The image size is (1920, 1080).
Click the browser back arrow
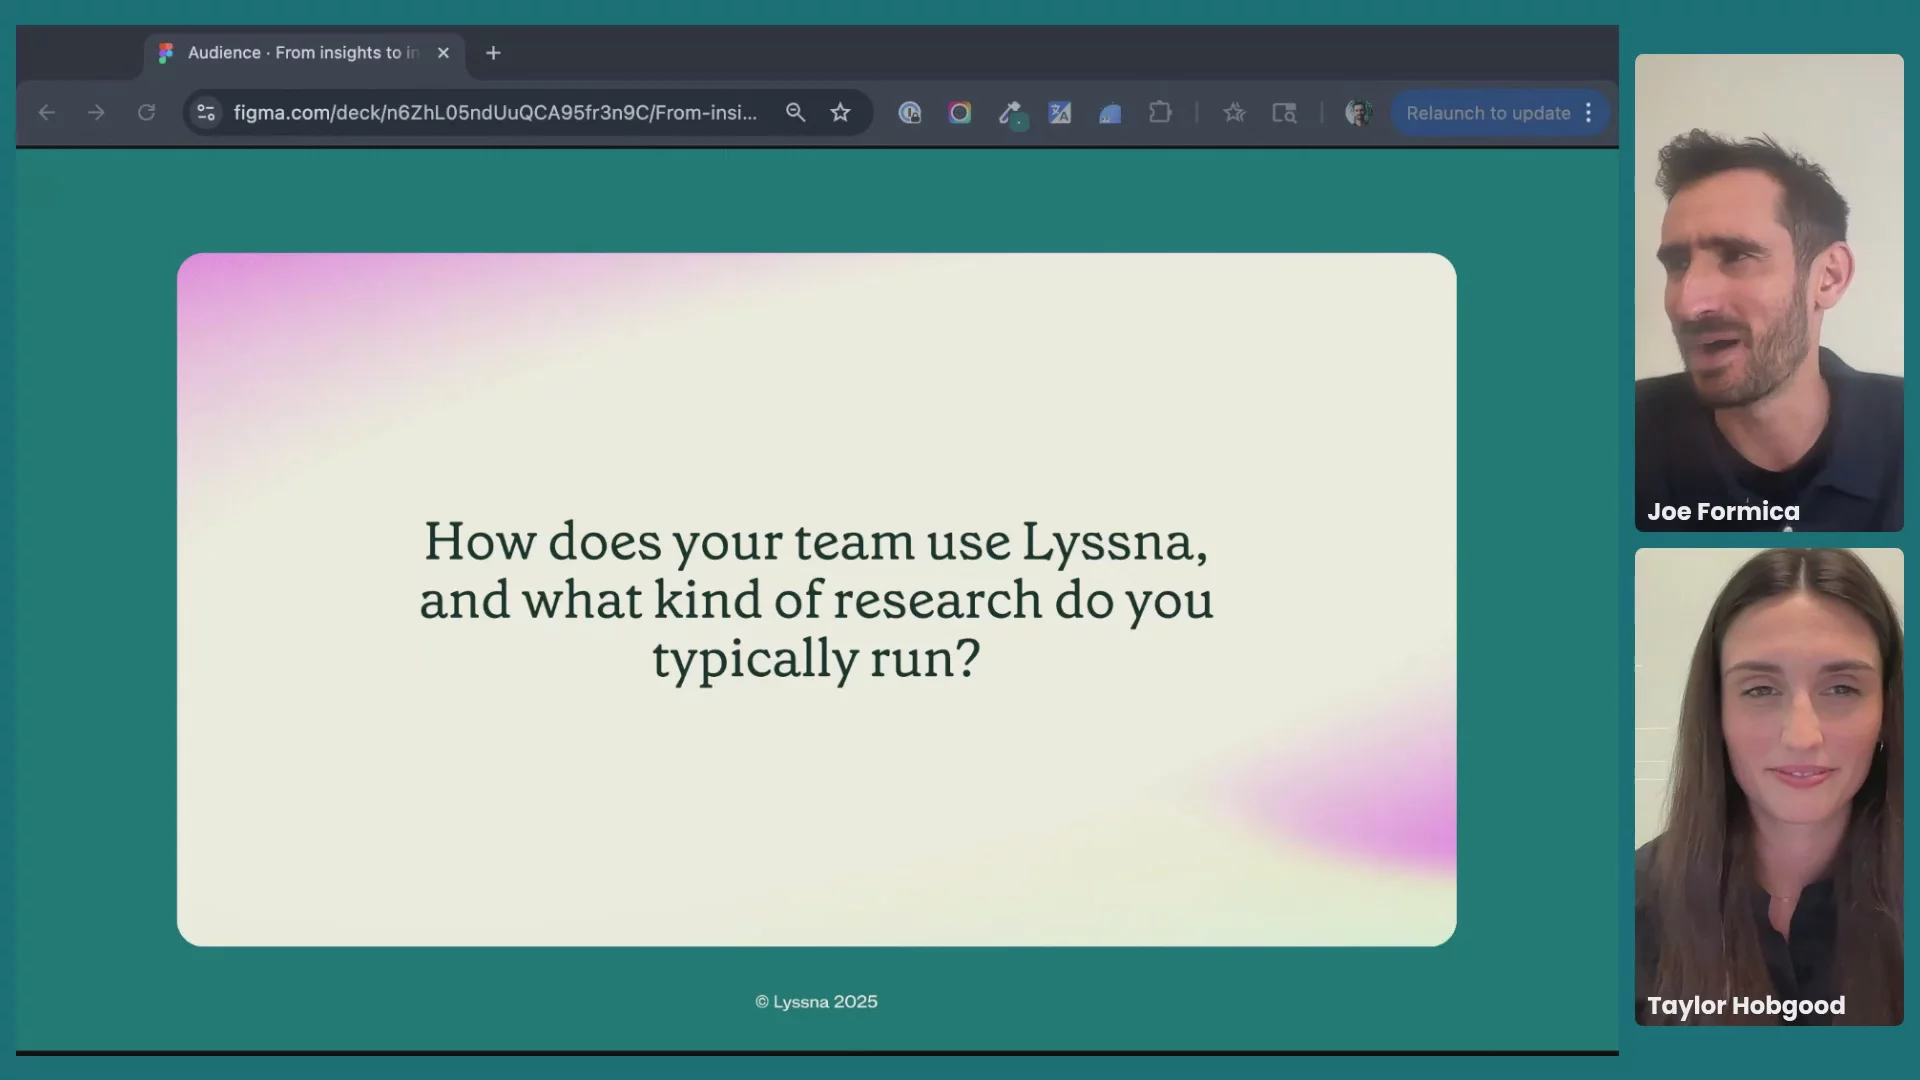coord(46,113)
